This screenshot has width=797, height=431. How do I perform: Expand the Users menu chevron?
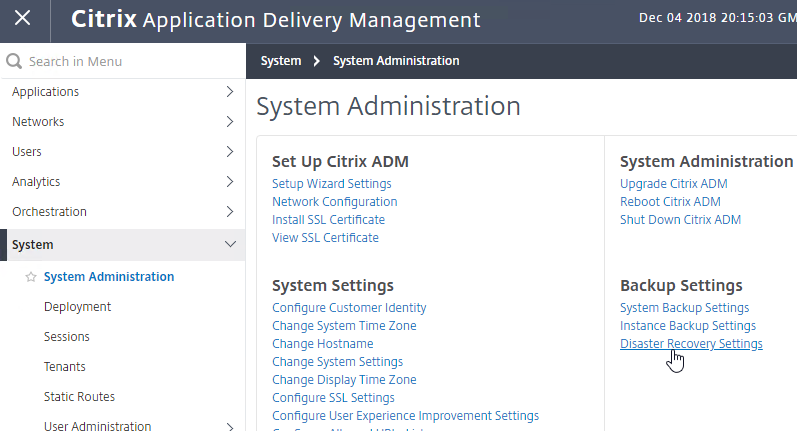[x=230, y=151]
